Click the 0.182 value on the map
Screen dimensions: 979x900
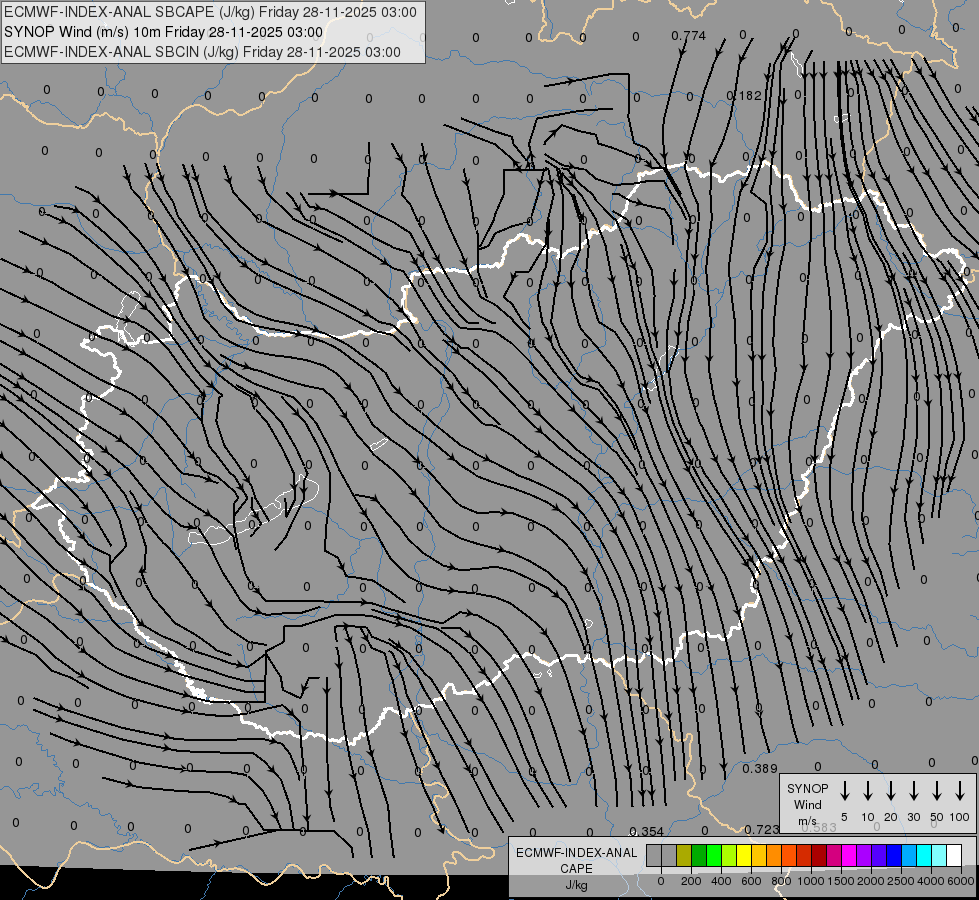(744, 96)
